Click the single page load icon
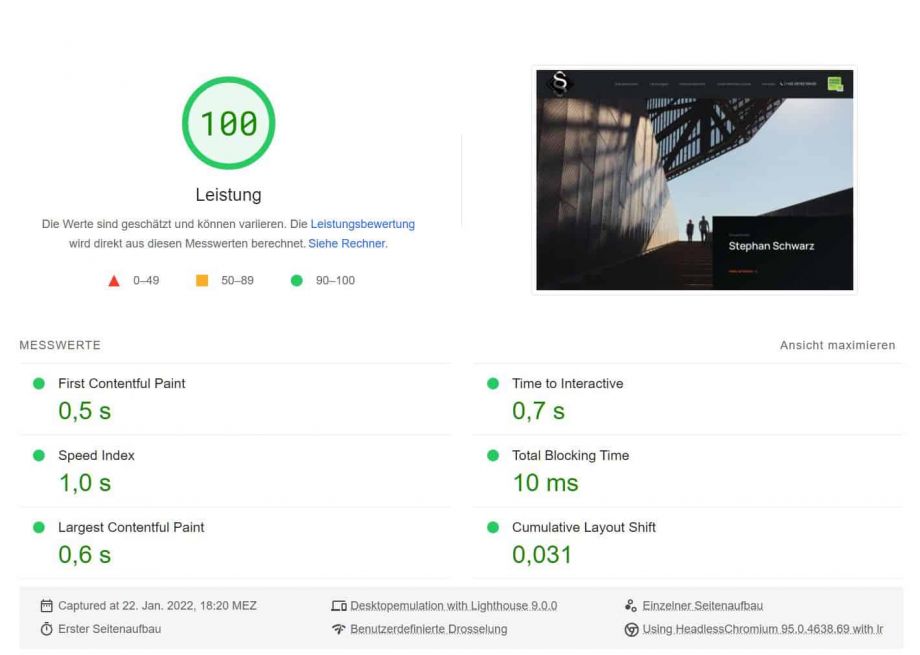The image size is (920, 655). pyautogui.click(x=630, y=606)
